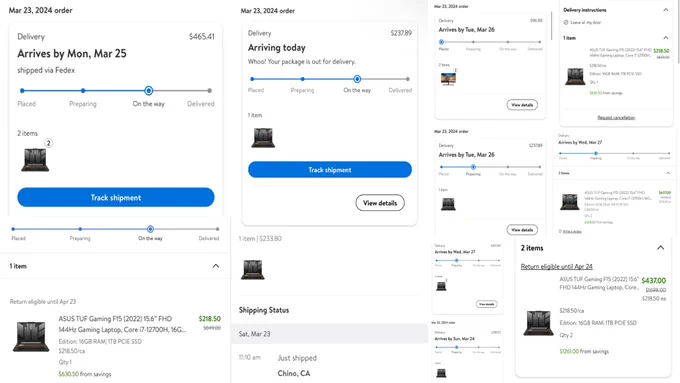Viewport: 680px width, 383px height.
Task: Click the Arrives by Sun, Mar 24 heading
Action: tap(454, 339)
